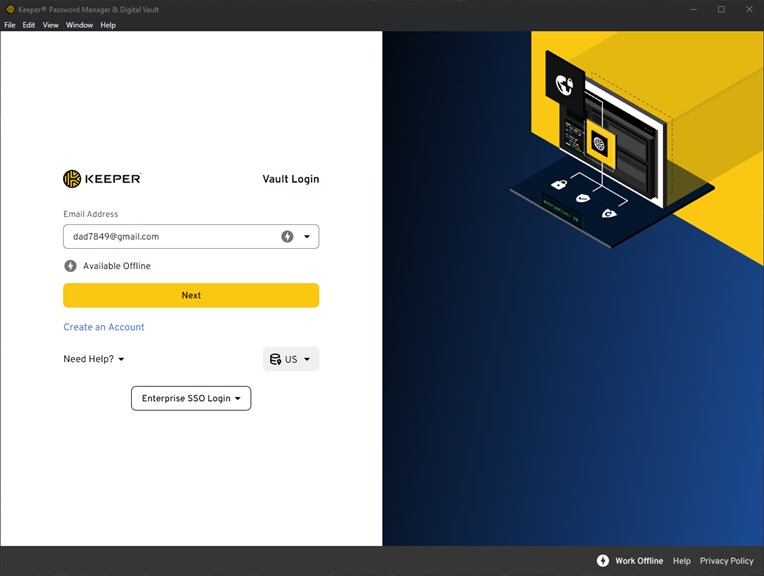The width and height of the screenshot is (764, 576).
Task: Expand the Need Help? dropdown
Action: [94, 359]
